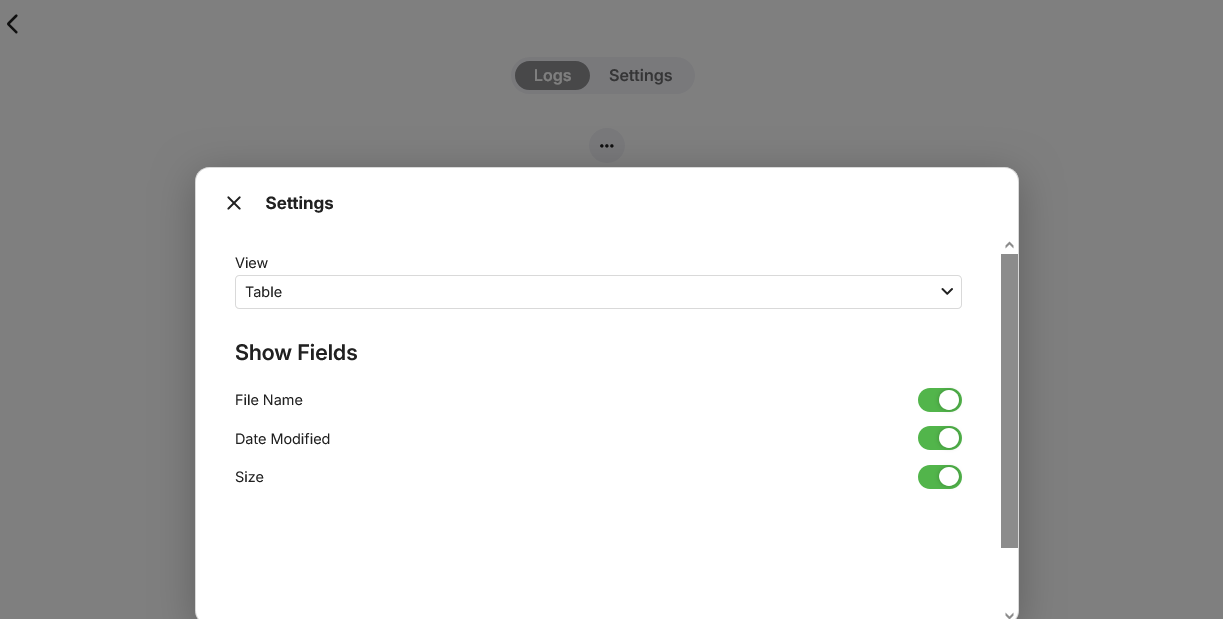Screen dimensions: 1223x619
Task: Switch to the Logs tab
Action: pos(552,76)
